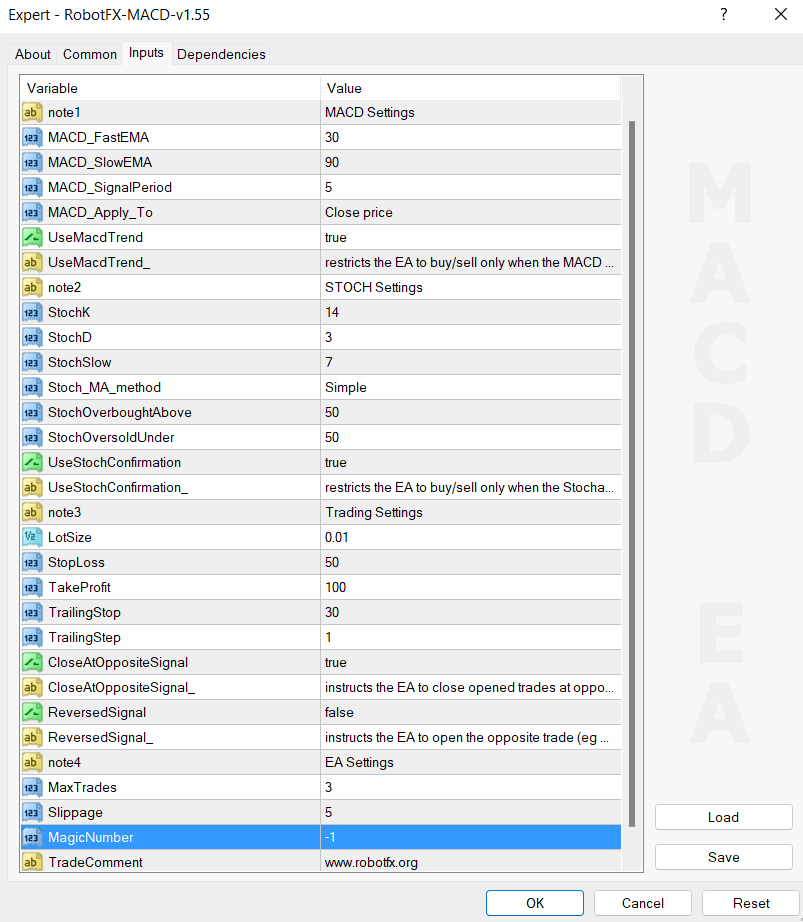Screen dimensions: 803x922
Task: Click the integer icon beside StochOverboughtAbove
Action: (x=32, y=412)
